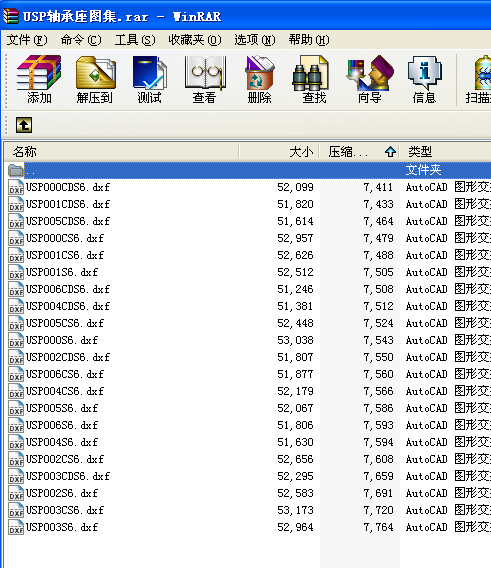491x568 pixels.
Task: Select file USP004CS6.dxf
Action: [x=65, y=391]
